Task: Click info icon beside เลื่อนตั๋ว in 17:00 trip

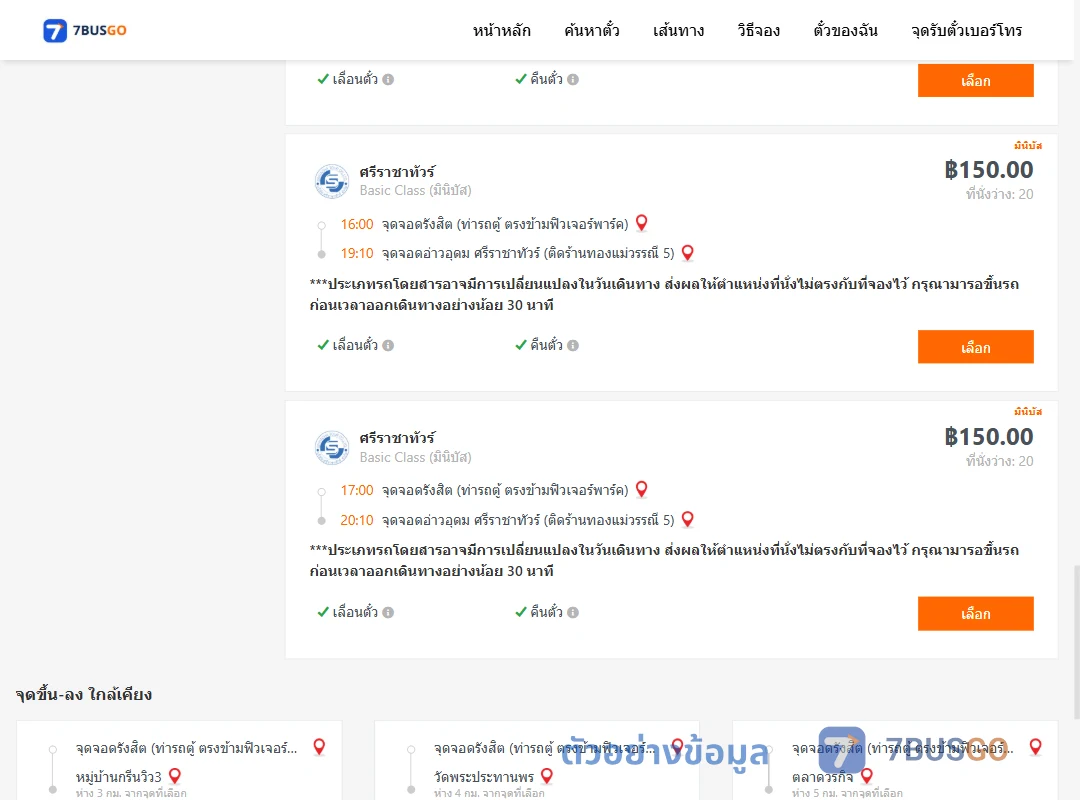Action: [388, 612]
